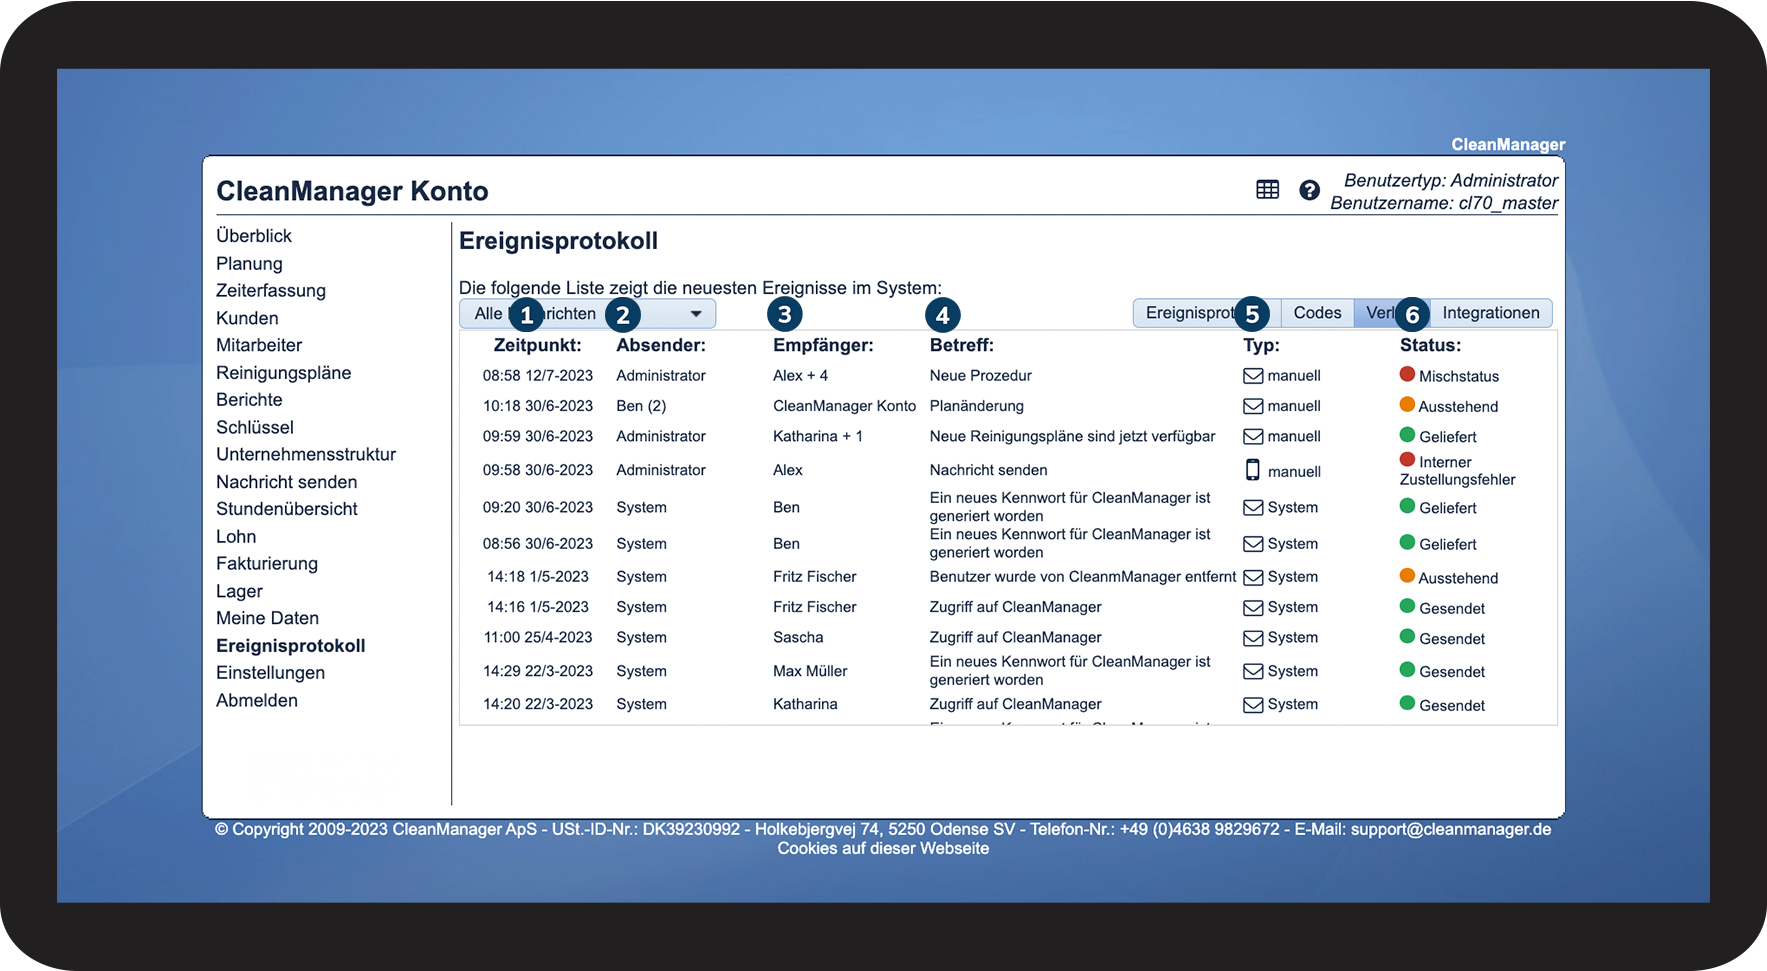Viewport: 1767px width, 971px height.
Task: Open the Cookies auf dieser Webseite link
Action: 883,848
